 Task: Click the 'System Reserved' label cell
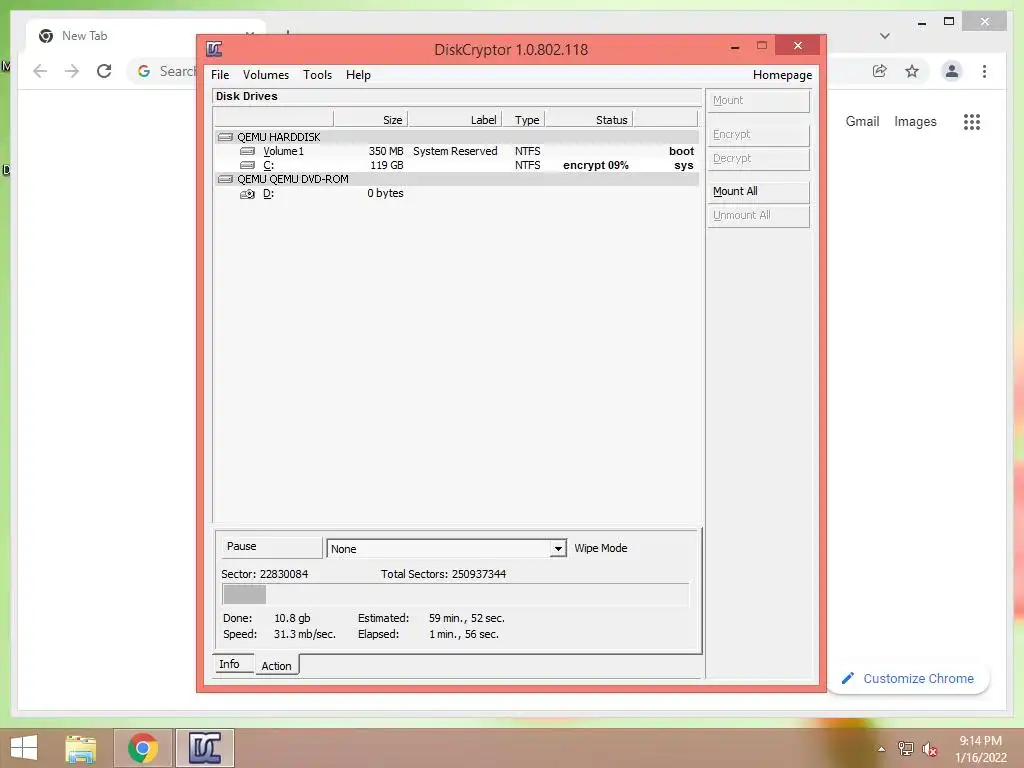(x=455, y=151)
